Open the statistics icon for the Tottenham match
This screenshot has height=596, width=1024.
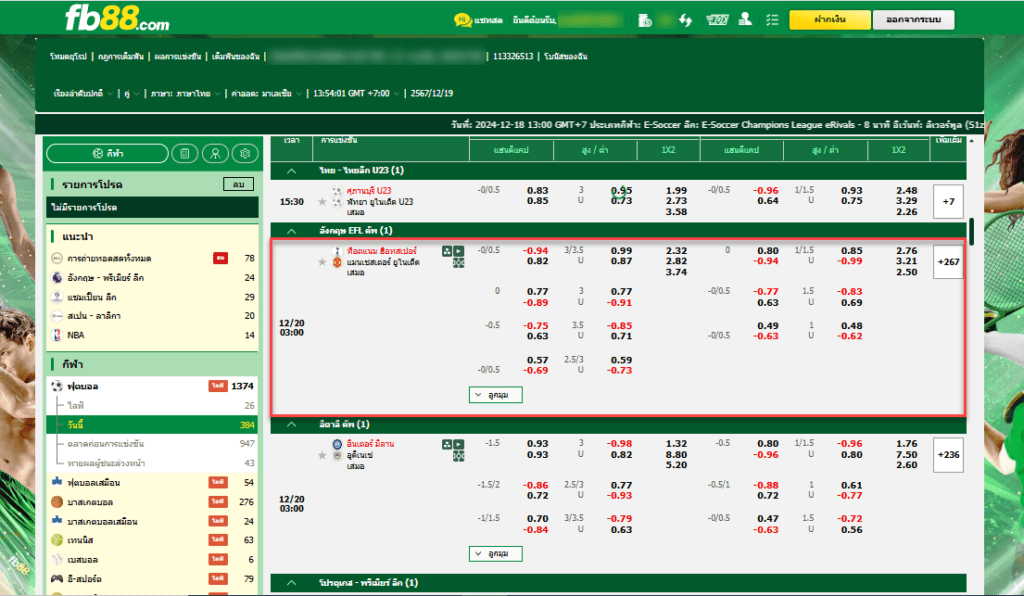coord(447,251)
